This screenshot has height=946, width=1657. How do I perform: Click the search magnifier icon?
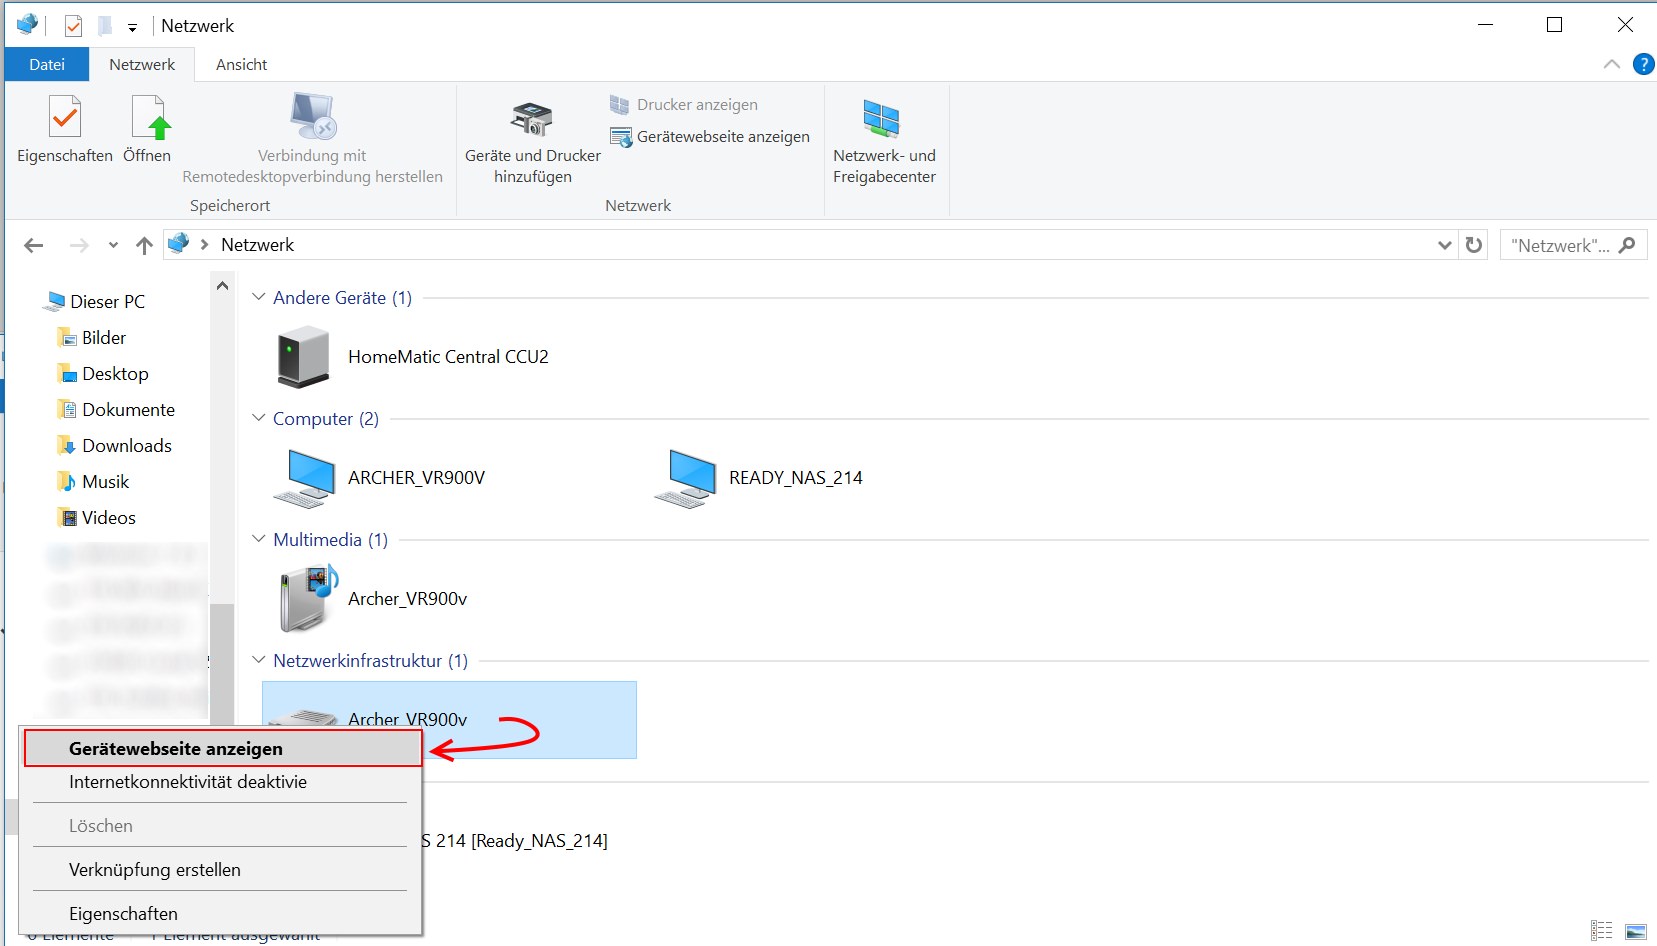point(1627,245)
